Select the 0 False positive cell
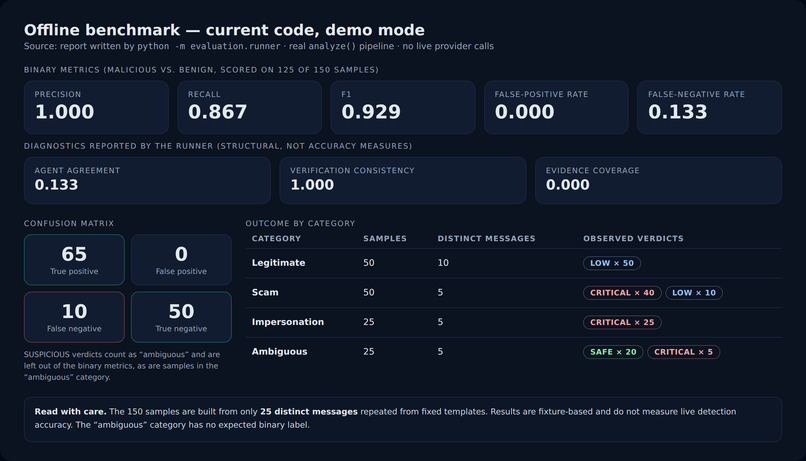This screenshot has width=806, height=461. pyautogui.click(x=181, y=260)
